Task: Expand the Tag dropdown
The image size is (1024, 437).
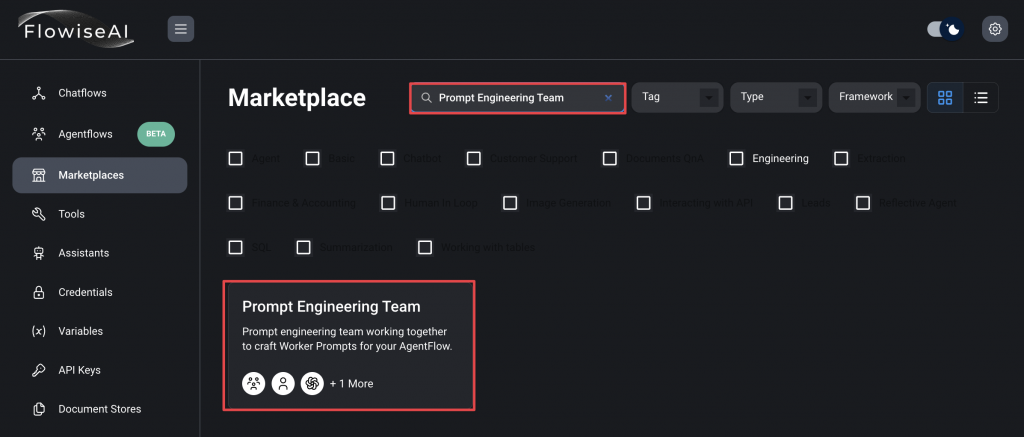Action: [x=677, y=97]
